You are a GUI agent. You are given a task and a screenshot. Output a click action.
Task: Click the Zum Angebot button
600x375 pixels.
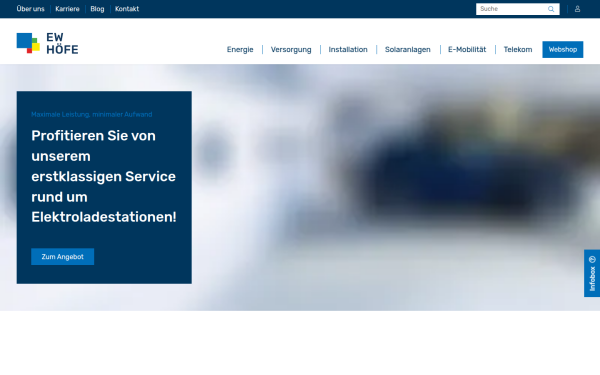point(62,256)
